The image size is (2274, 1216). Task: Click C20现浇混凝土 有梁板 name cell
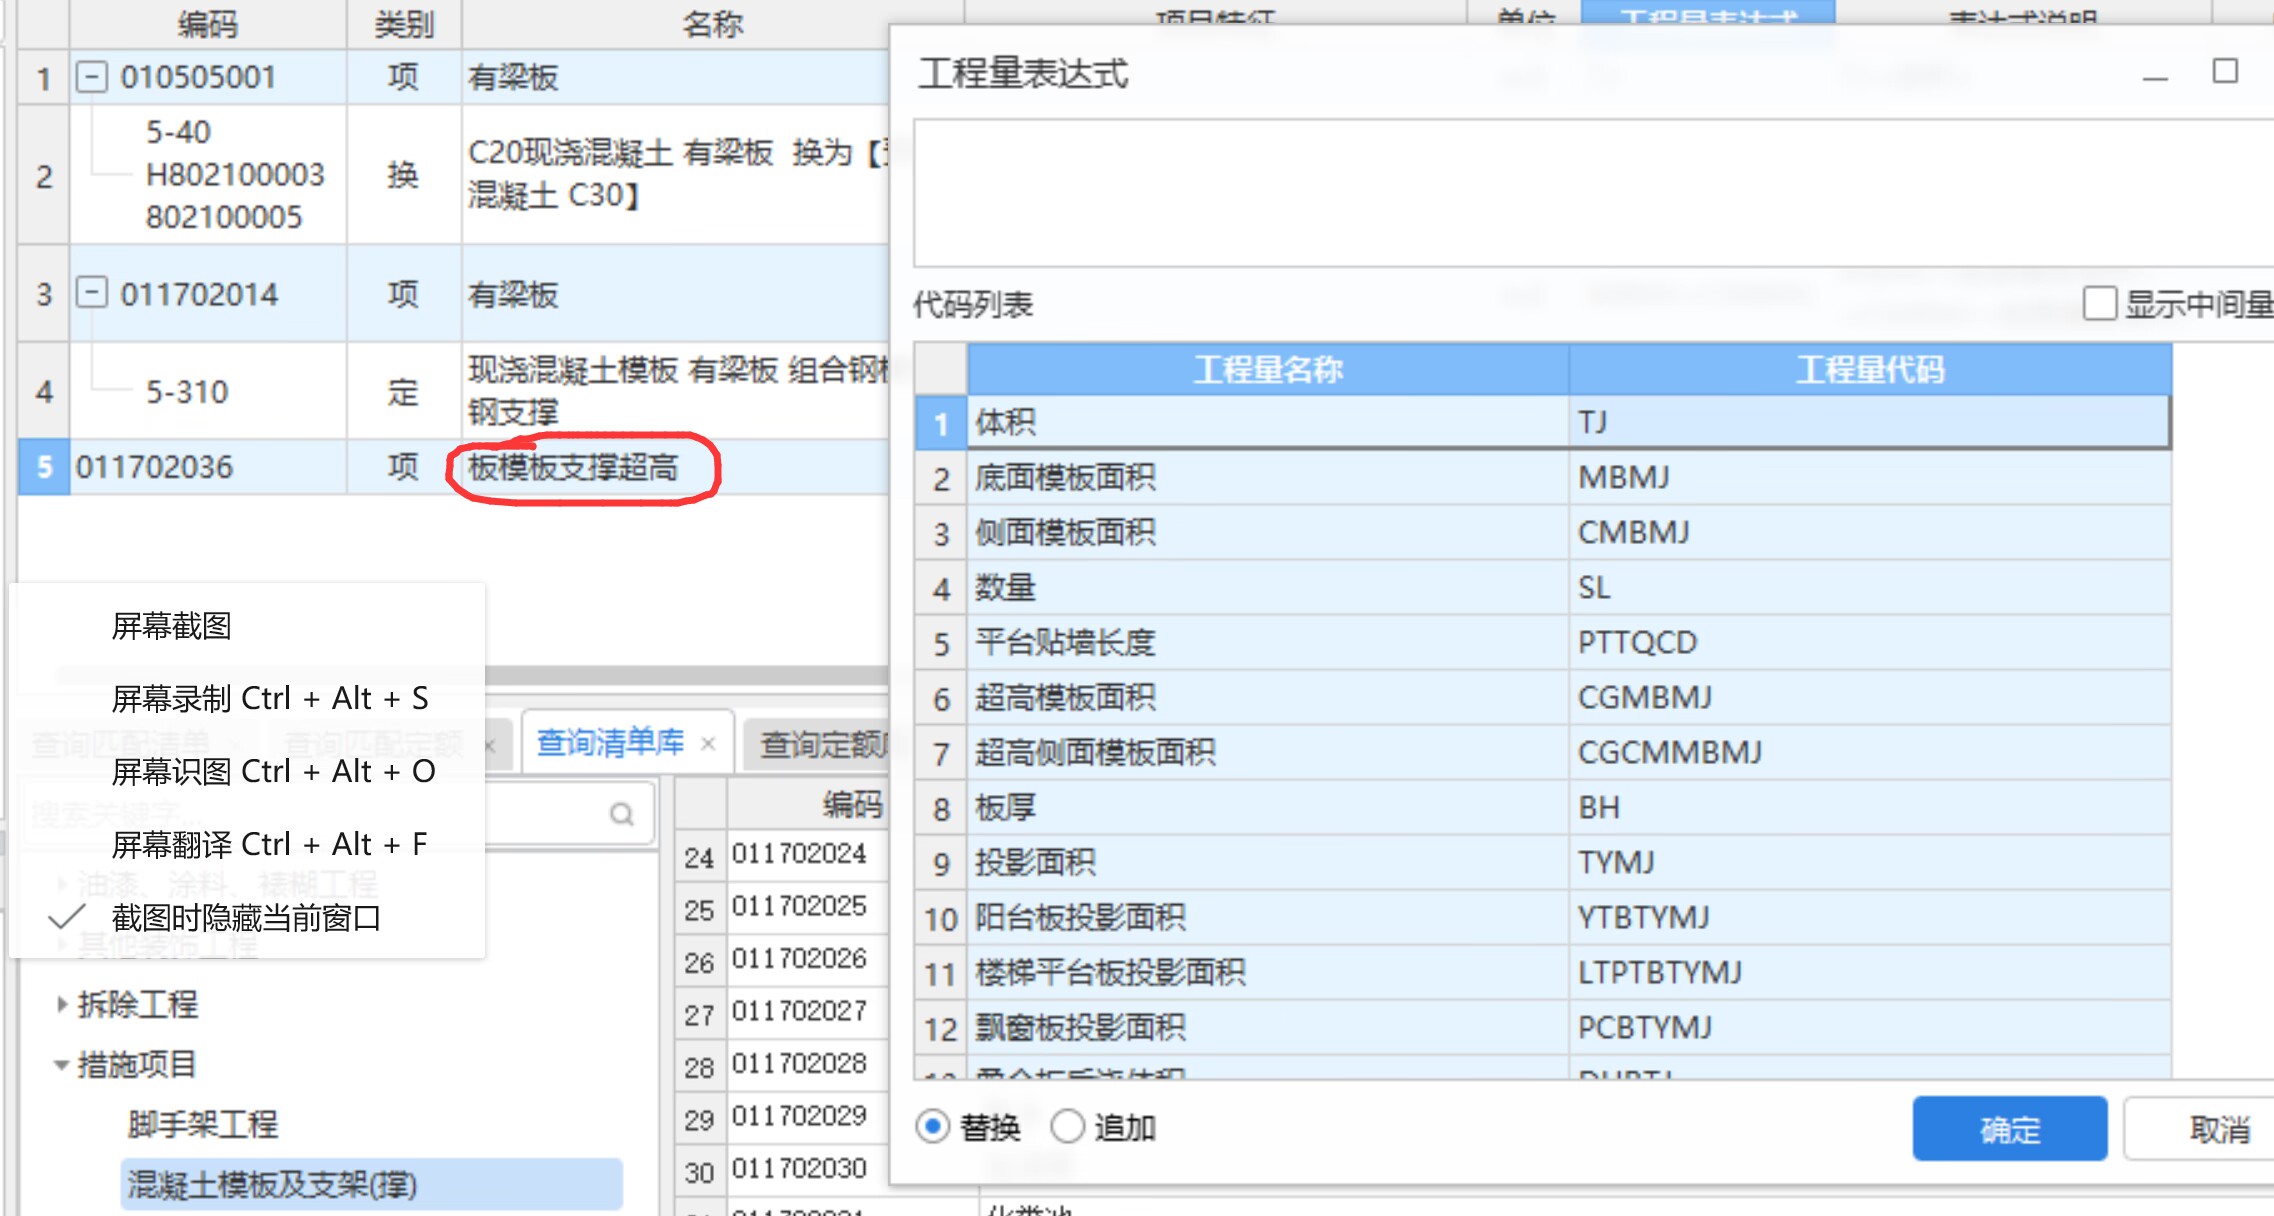pyautogui.click(x=676, y=174)
